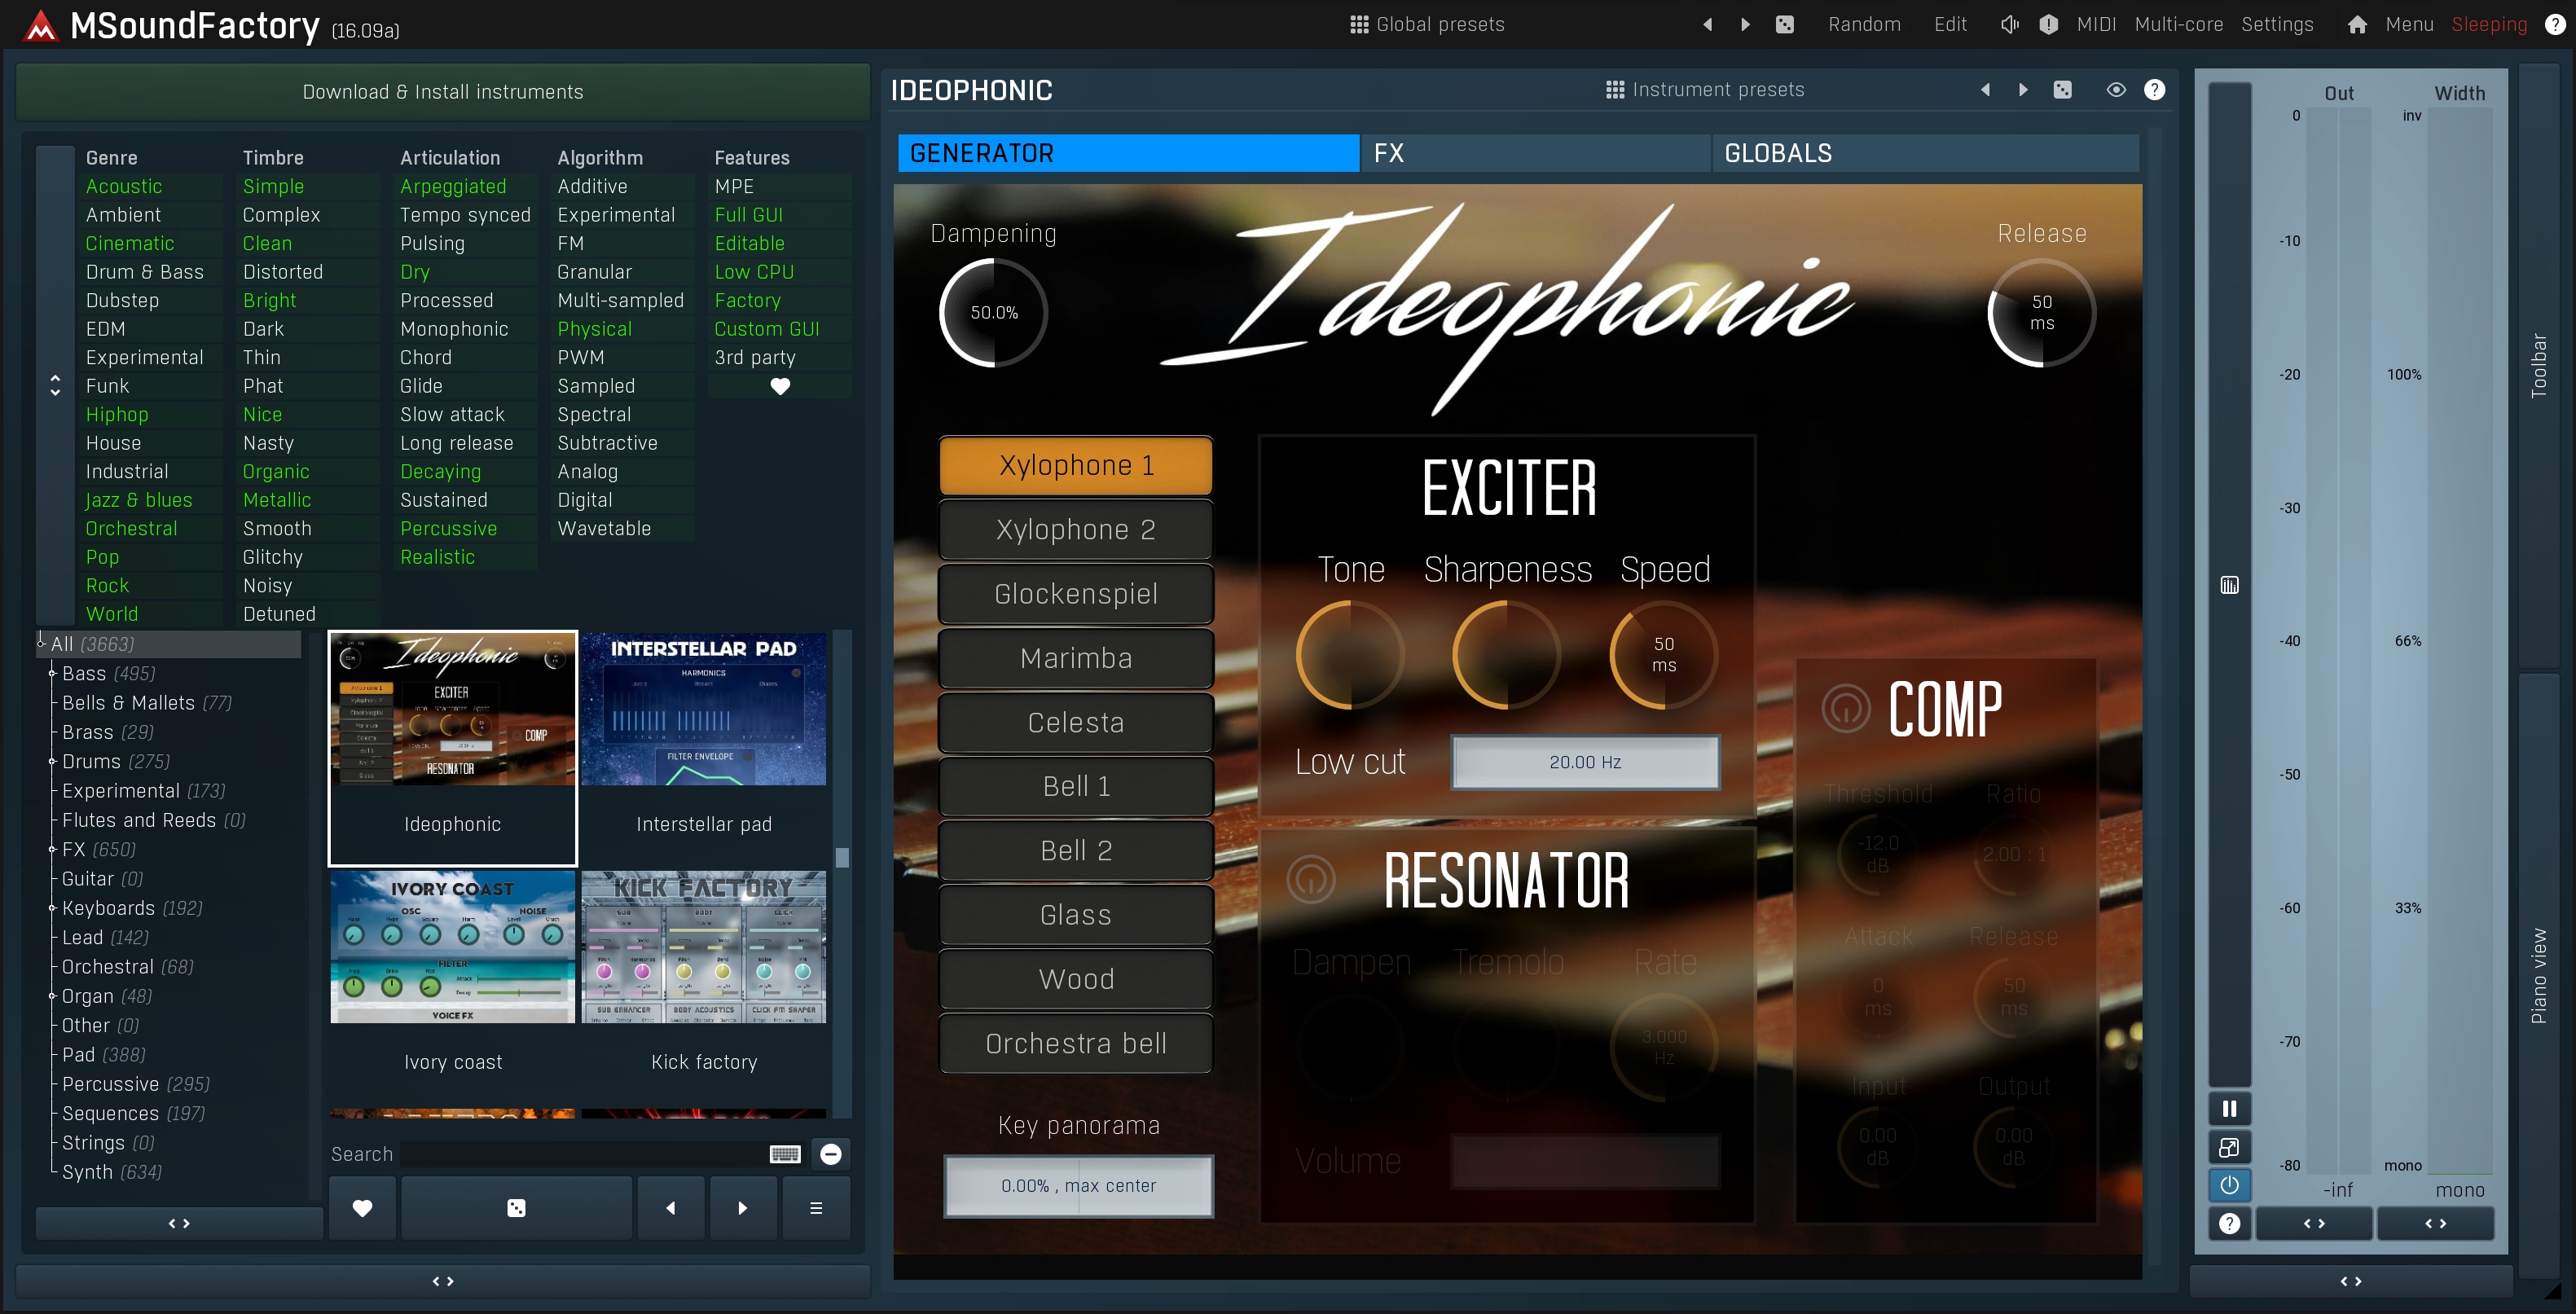
Task: Click the Dampening knob
Action: point(993,312)
